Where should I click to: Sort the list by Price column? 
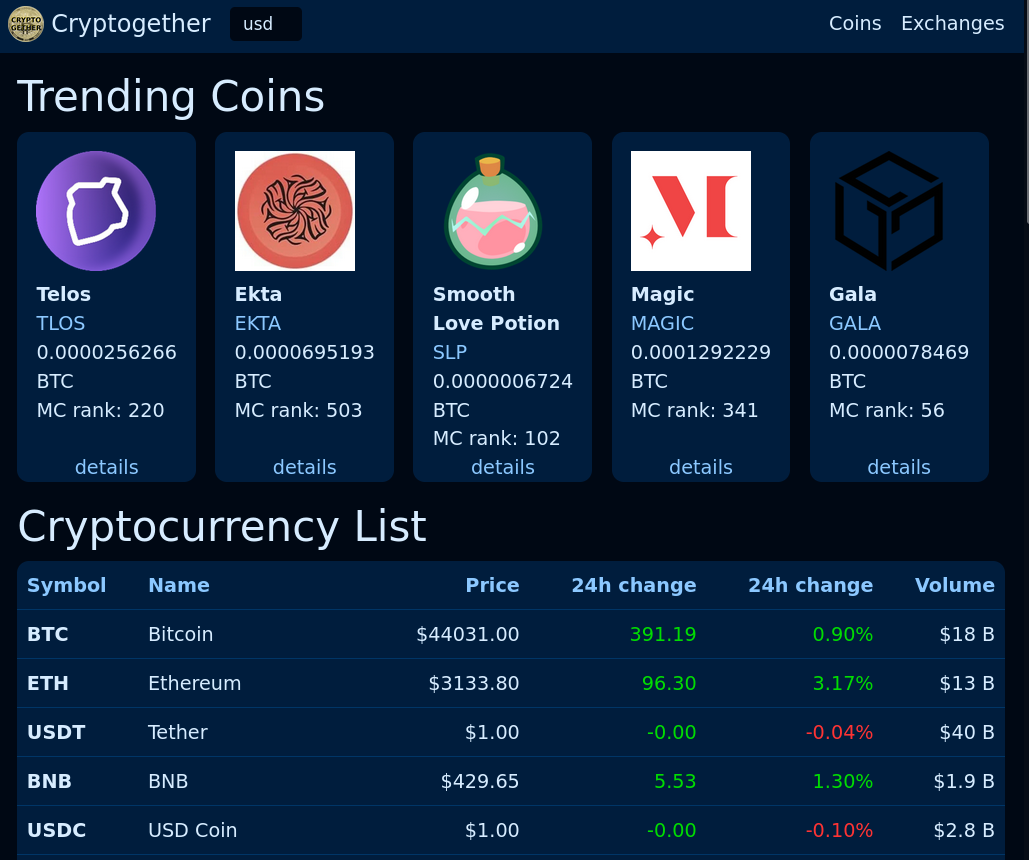point(492,585)
